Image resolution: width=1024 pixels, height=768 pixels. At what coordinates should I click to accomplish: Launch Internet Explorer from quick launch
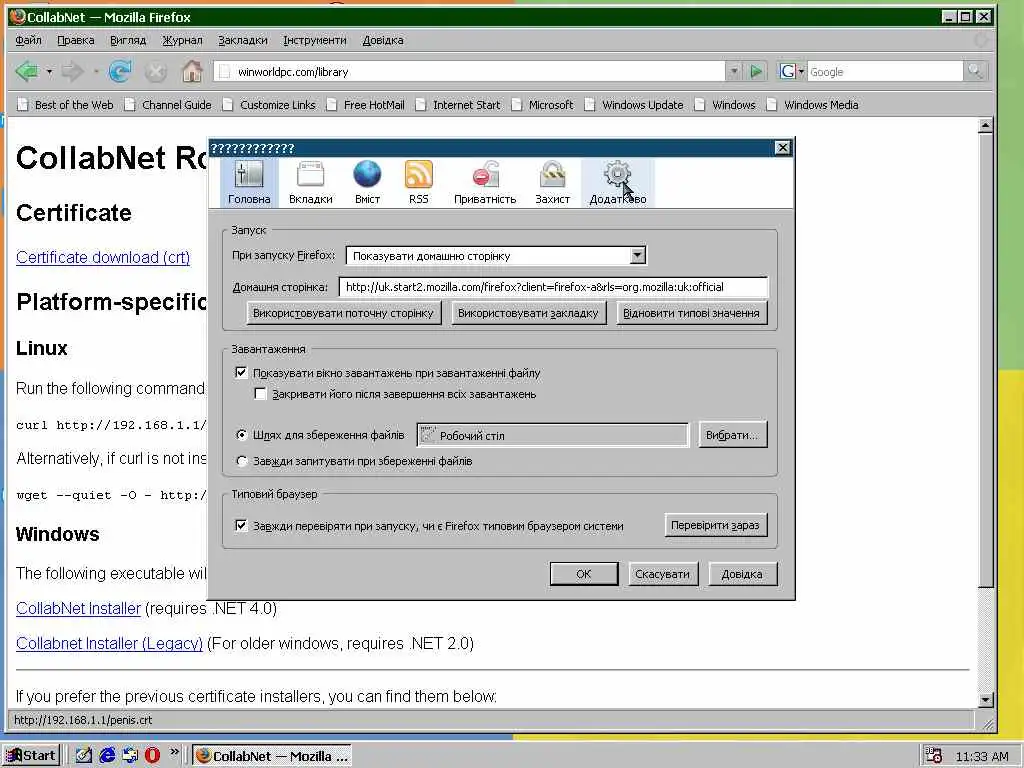(108, 756)
